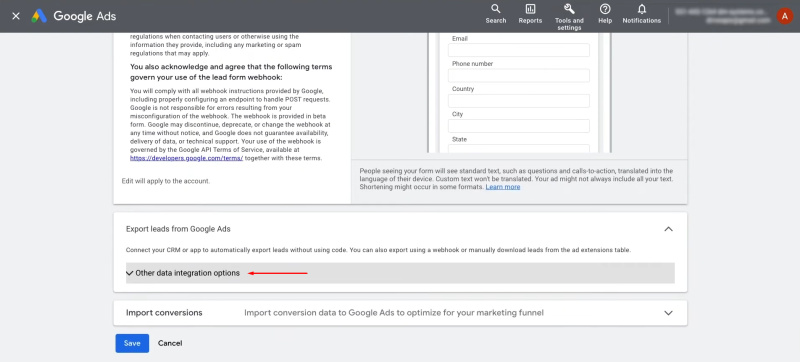Click inside the State preview field
The width and height of the screenshot is (800, 362).
519,148
